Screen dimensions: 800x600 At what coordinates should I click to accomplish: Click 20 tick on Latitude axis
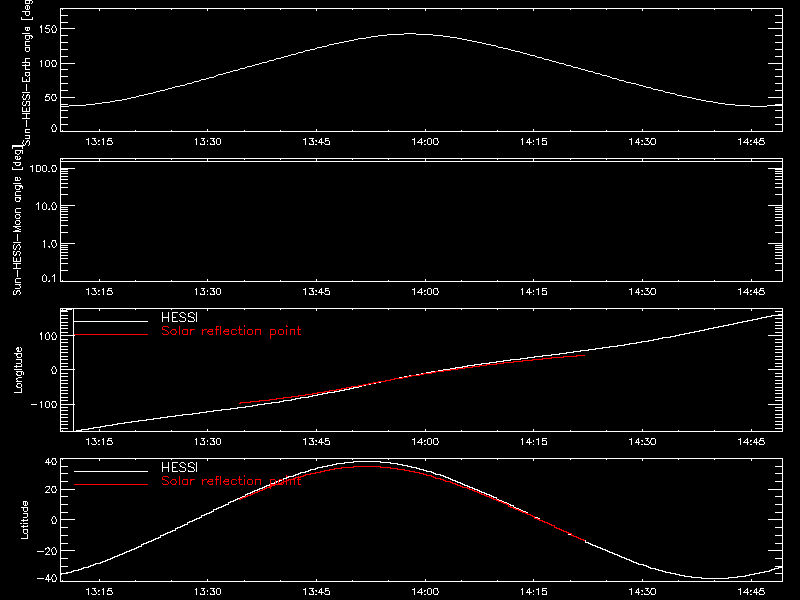coord(51,490)
